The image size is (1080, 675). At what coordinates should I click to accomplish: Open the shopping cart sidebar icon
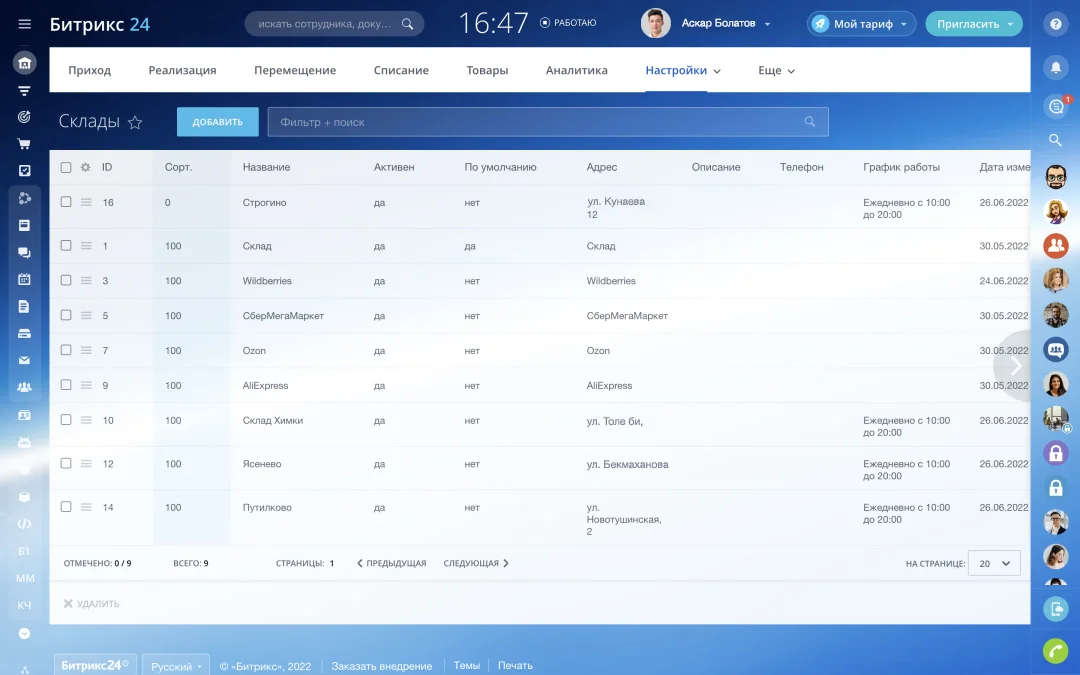[24, 144]
